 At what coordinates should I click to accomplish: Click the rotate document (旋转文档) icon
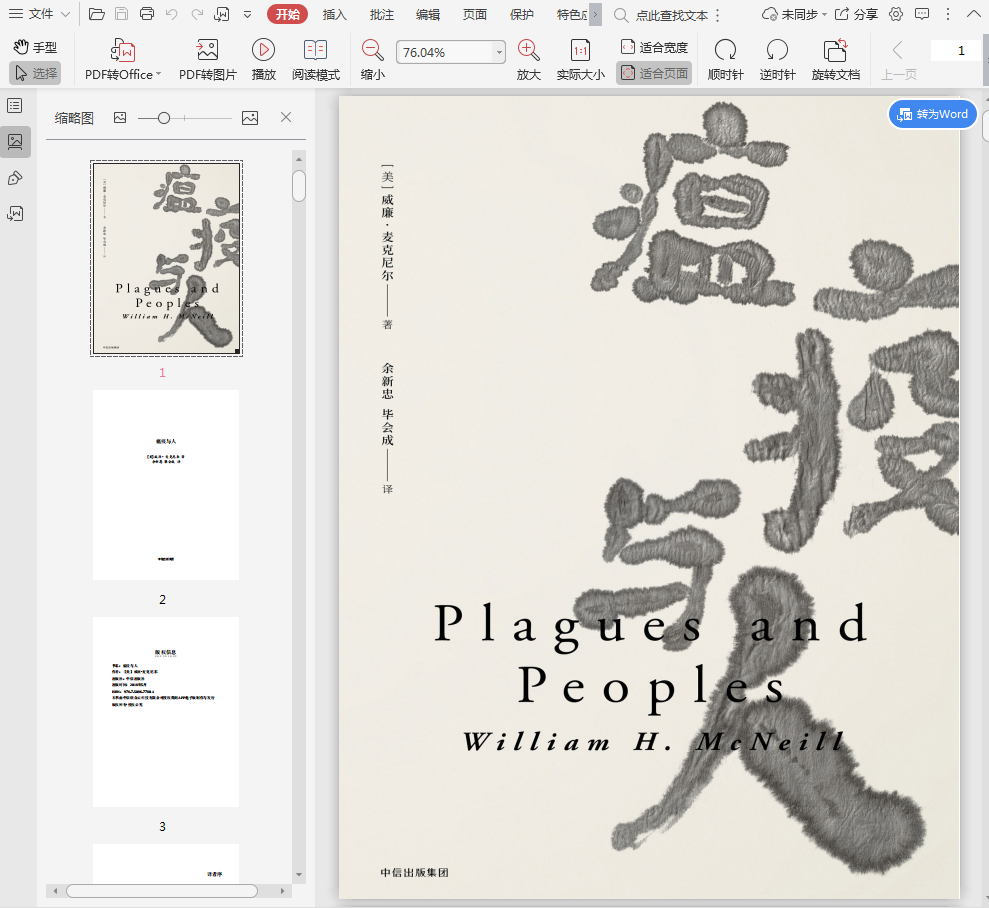pyautogui.click(x=835, y=51)
